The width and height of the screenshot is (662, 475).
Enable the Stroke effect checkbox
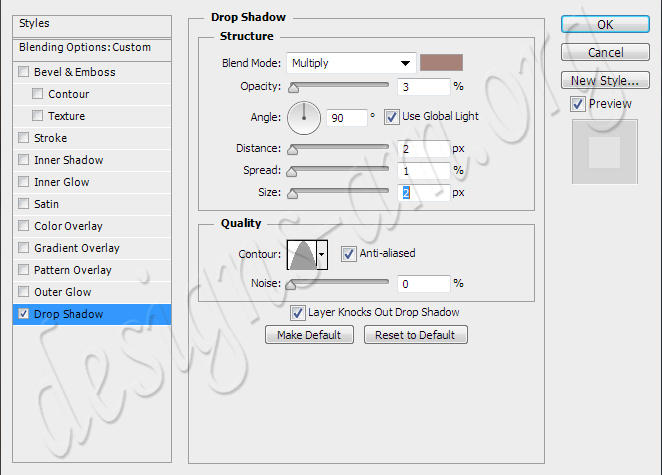point(24,138)
